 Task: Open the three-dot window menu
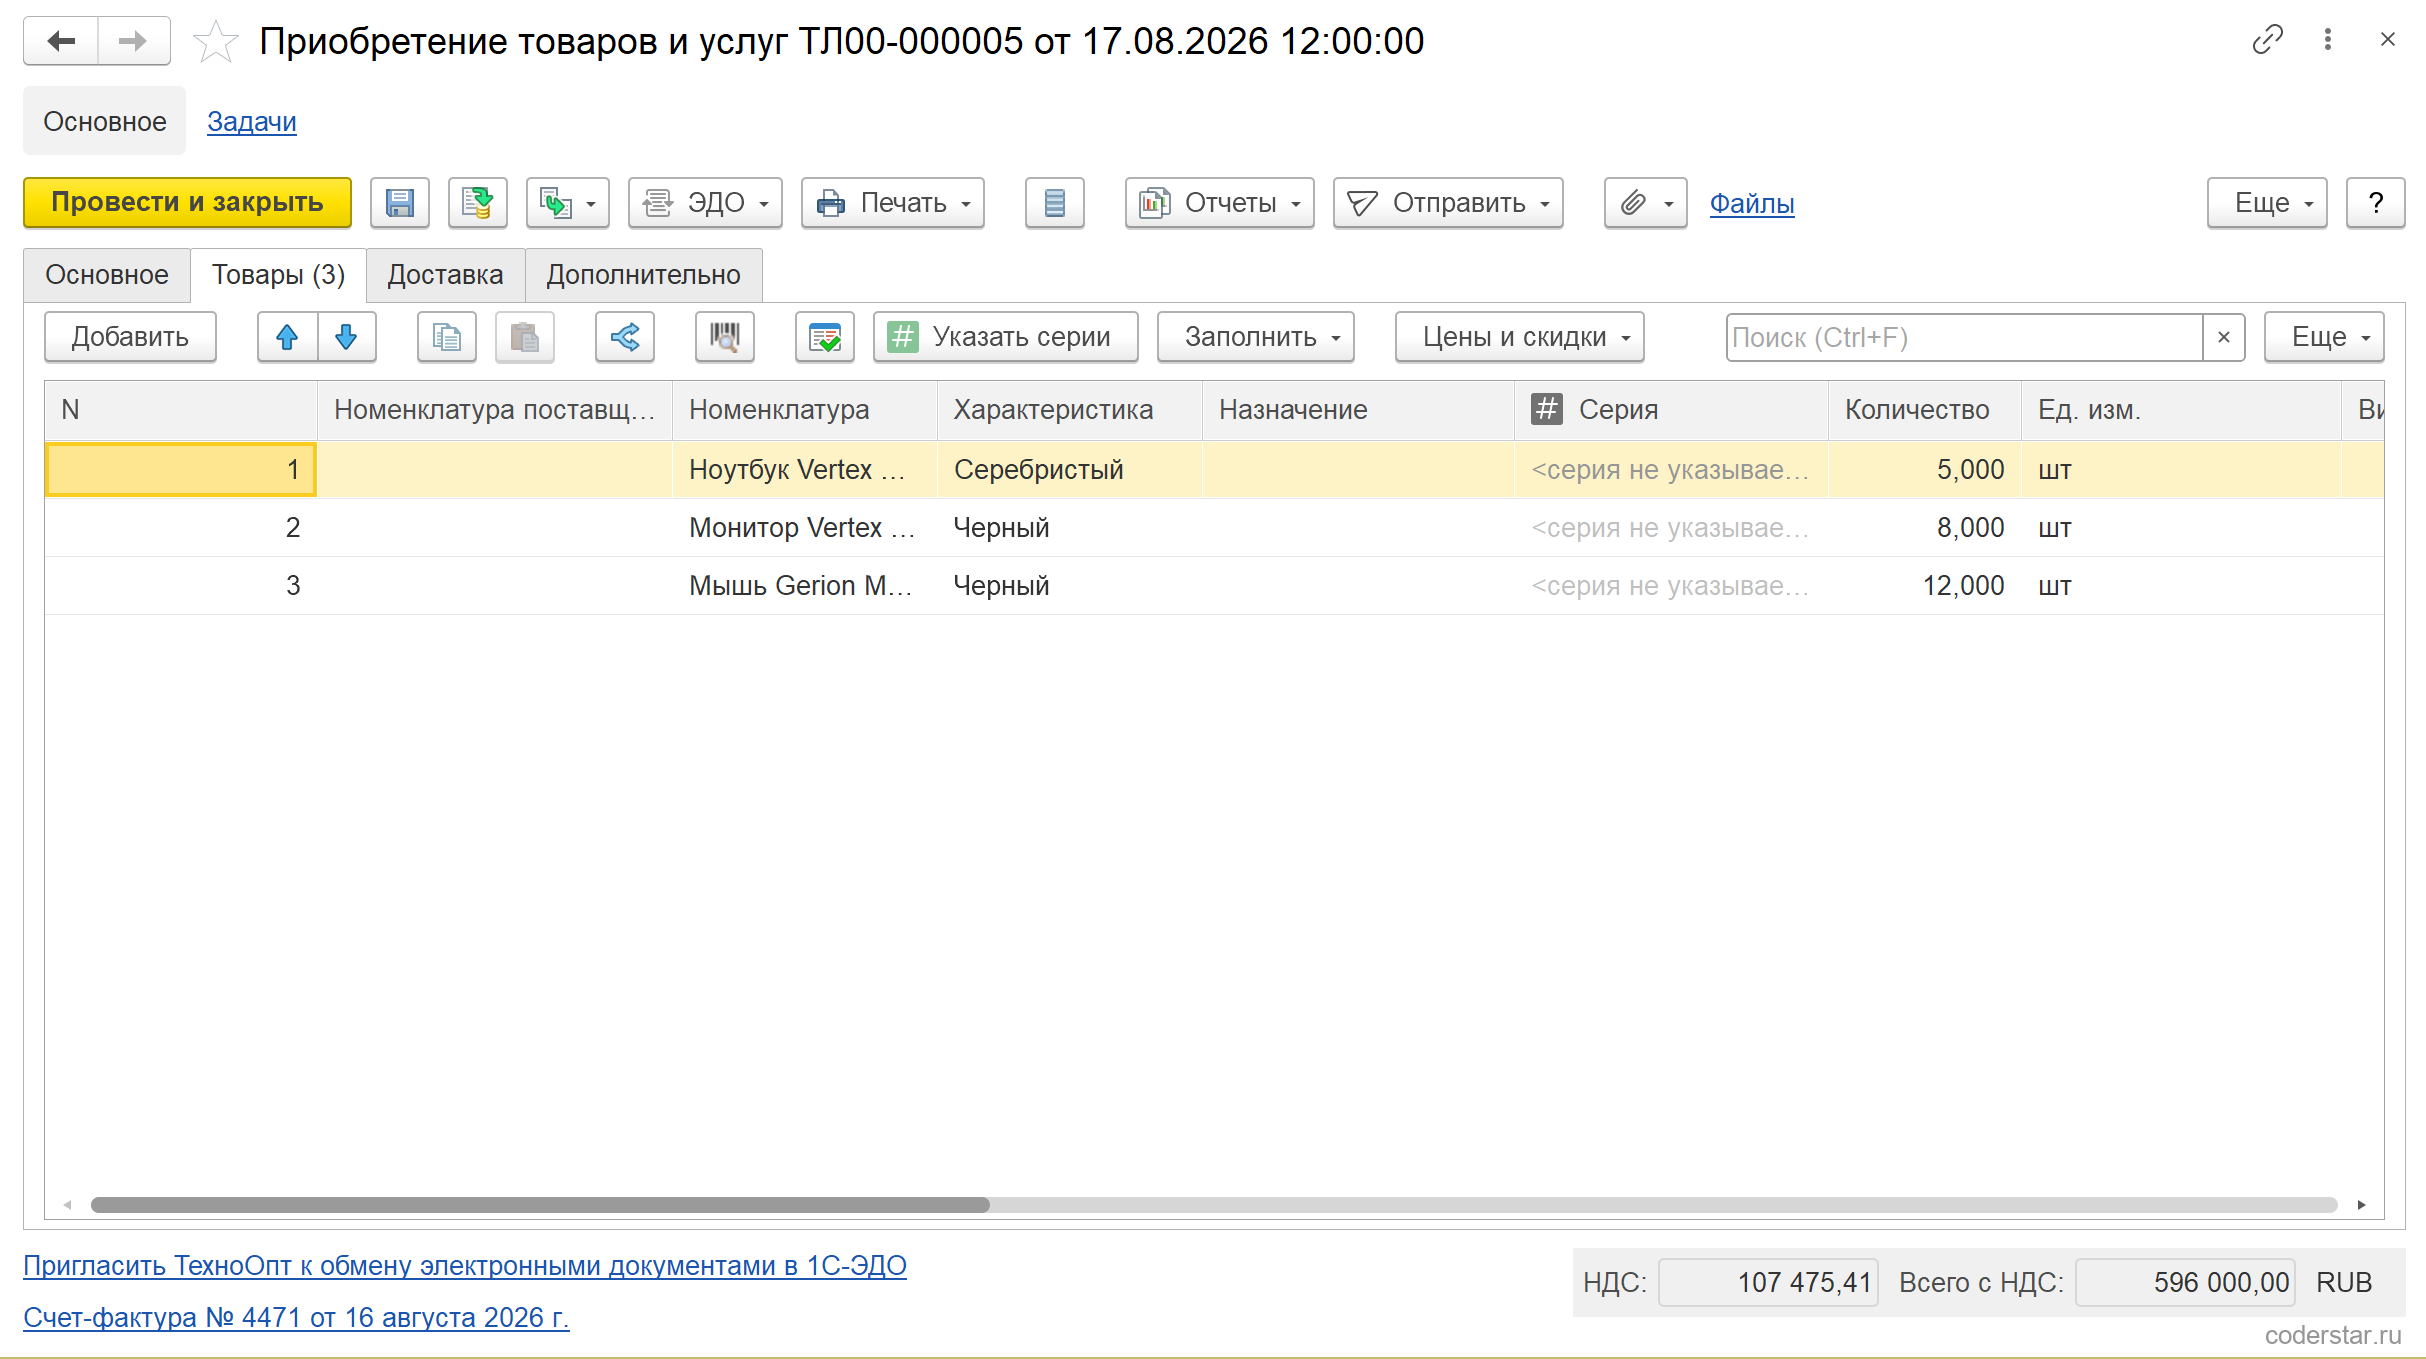point(2328,40)
